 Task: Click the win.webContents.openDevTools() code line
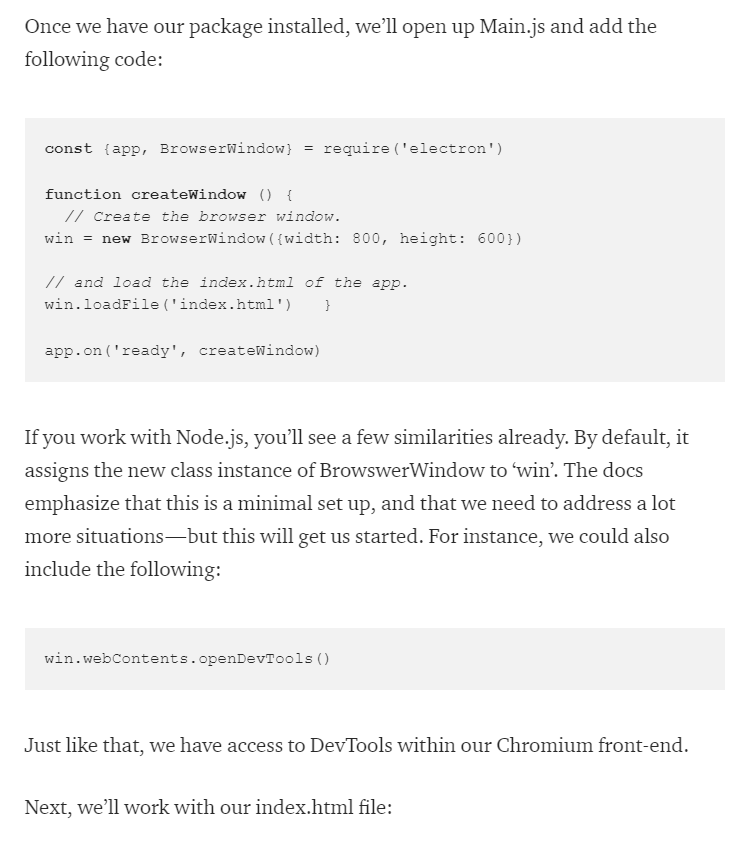(187, 659)
